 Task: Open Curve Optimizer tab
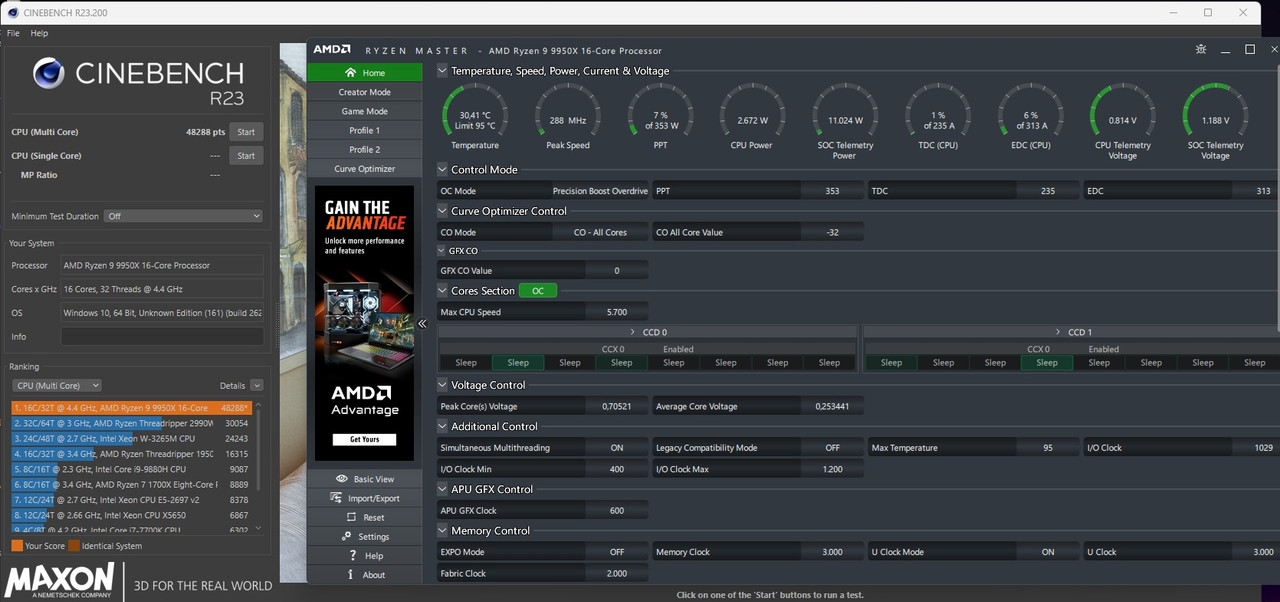click(x=365, y=169)
